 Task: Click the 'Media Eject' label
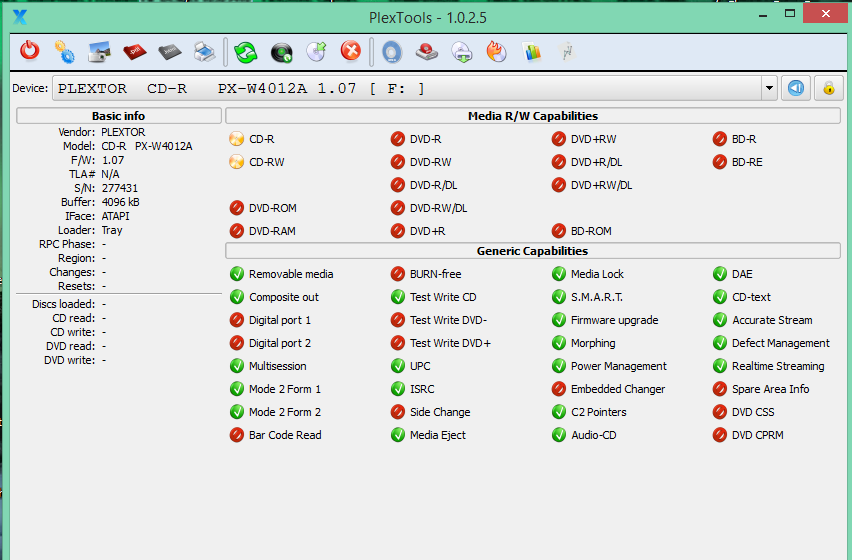click(438, 435)
